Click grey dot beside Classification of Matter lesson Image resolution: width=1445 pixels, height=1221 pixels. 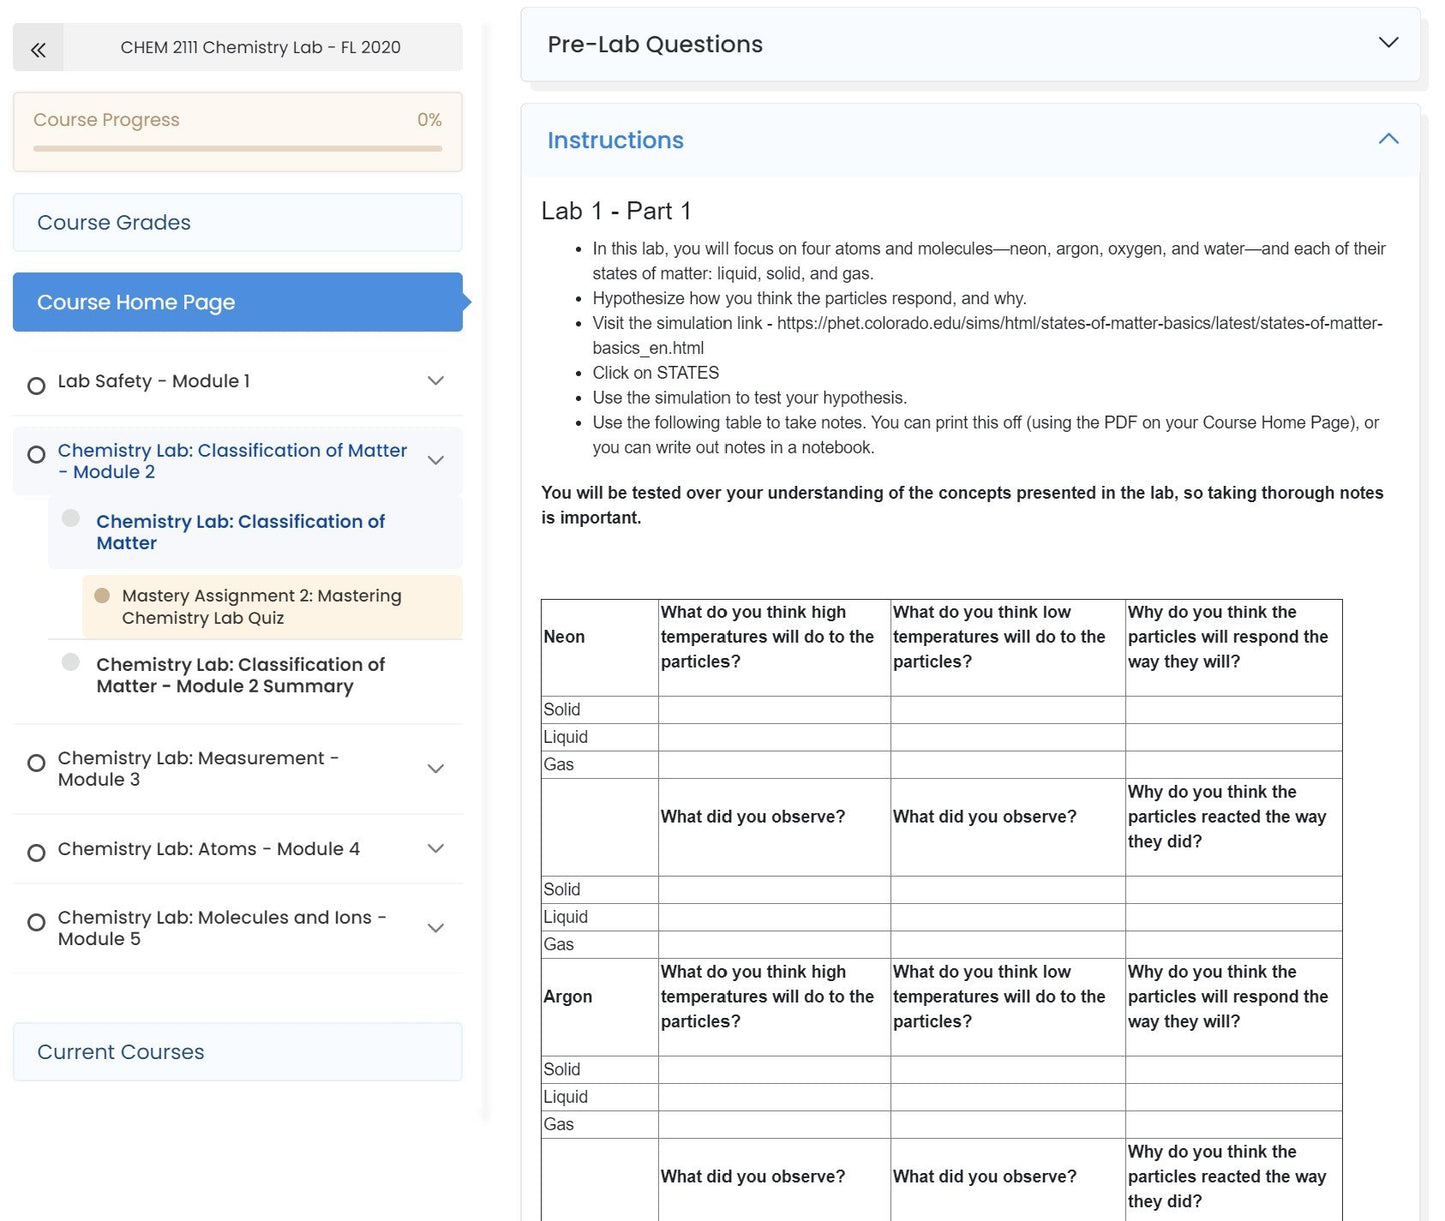[x=71, y=518]
